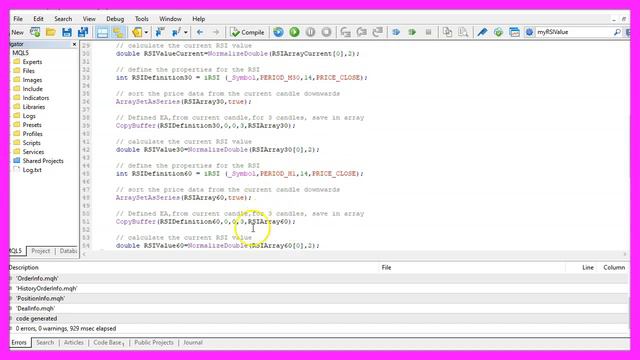
Task: Open the dropdown arrow beside the yellow tag icon
Action: [146, 32]
